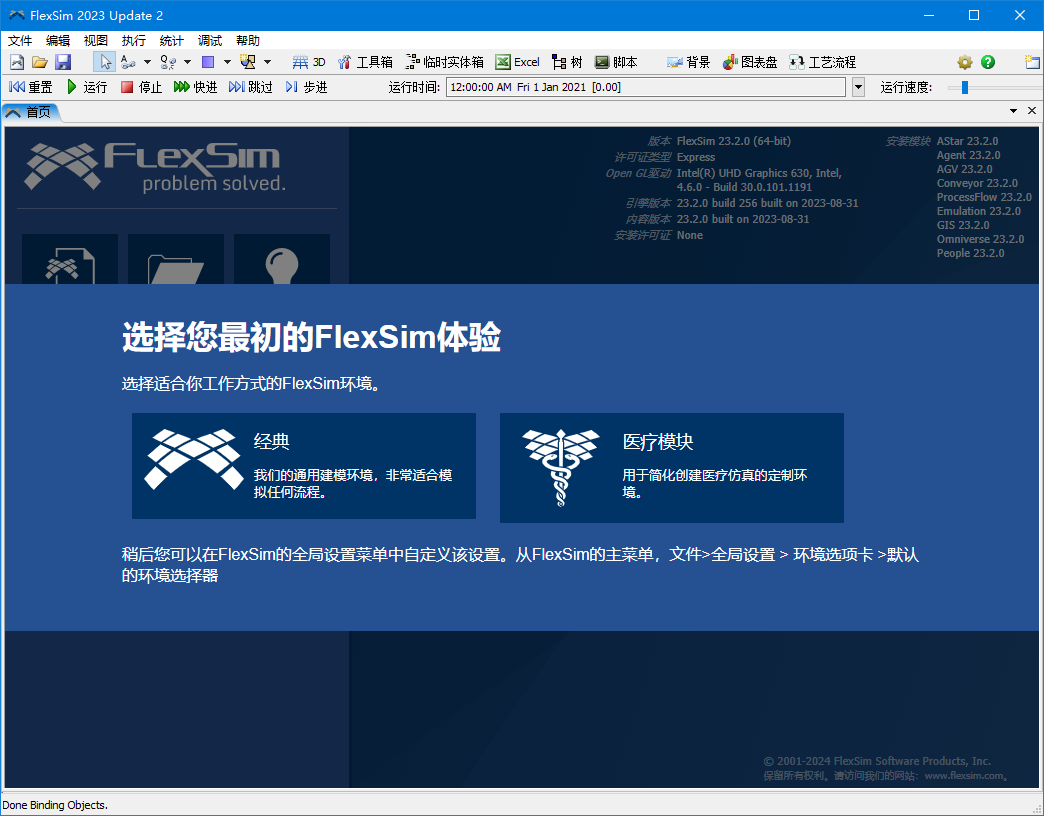Click the 'FlexSim 23.2.0 (64-bit)' version text

coord(734,141)
